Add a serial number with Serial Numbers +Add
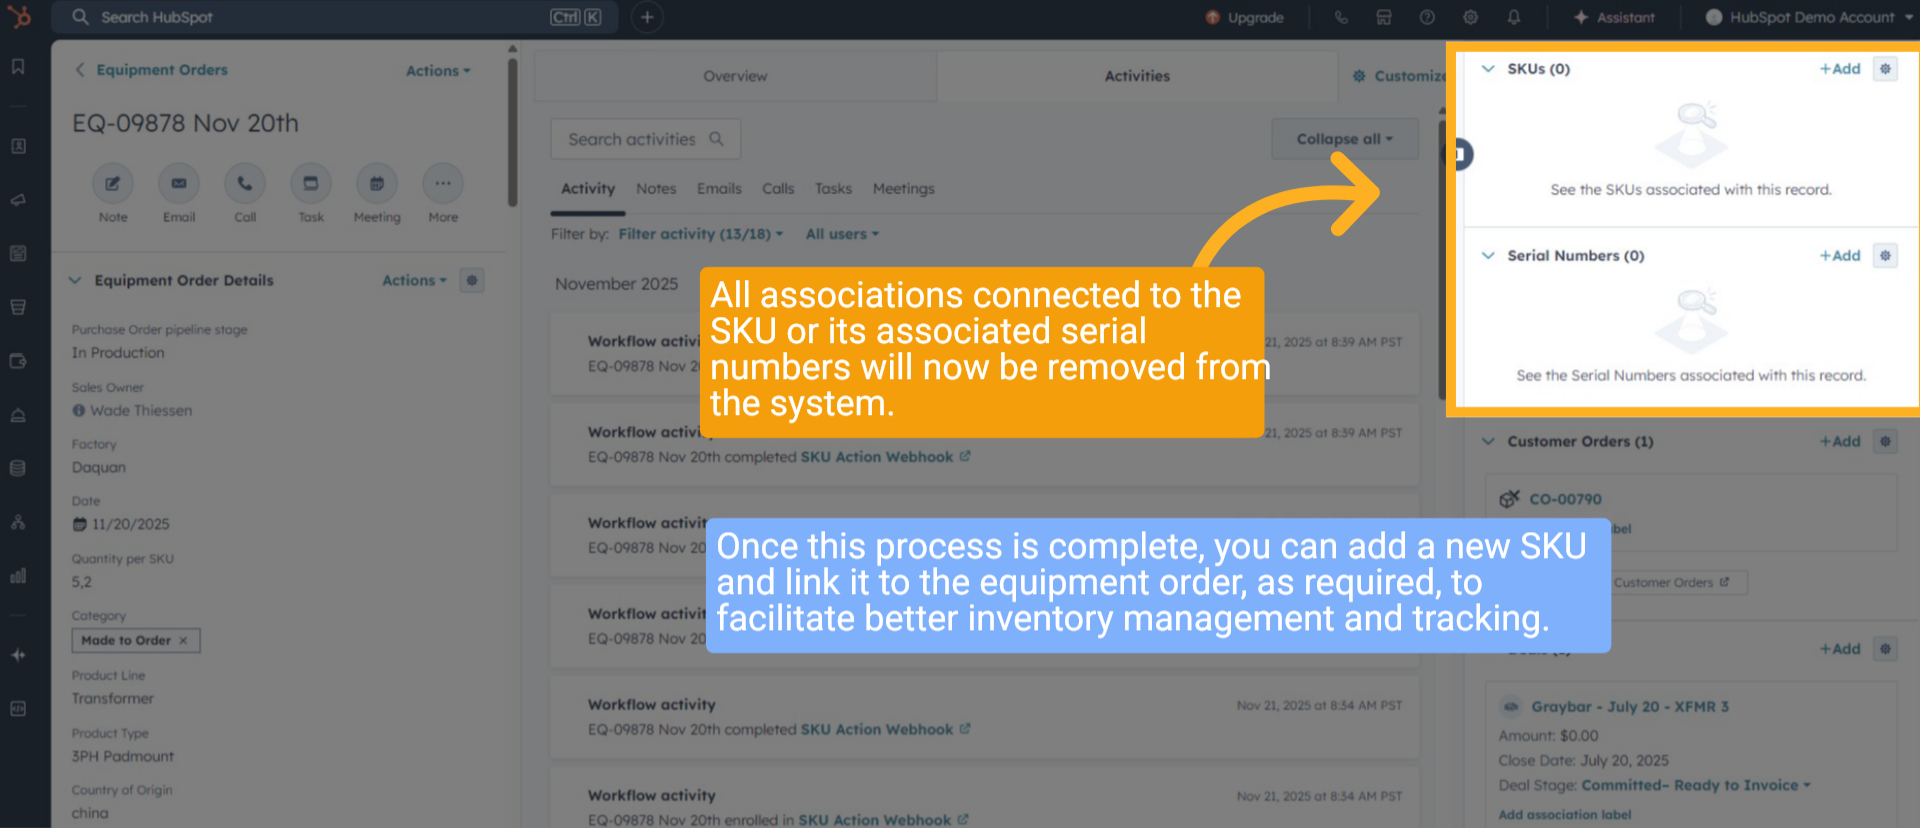This screenshot has height=828, width=1920. (1840, 256)
